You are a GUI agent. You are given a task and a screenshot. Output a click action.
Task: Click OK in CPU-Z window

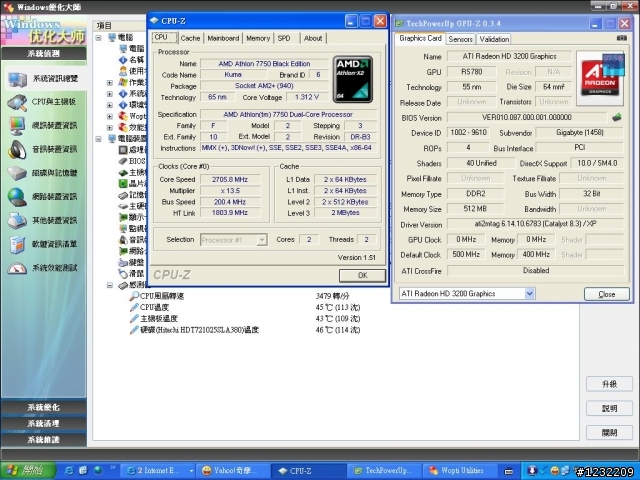pos(362,276)
